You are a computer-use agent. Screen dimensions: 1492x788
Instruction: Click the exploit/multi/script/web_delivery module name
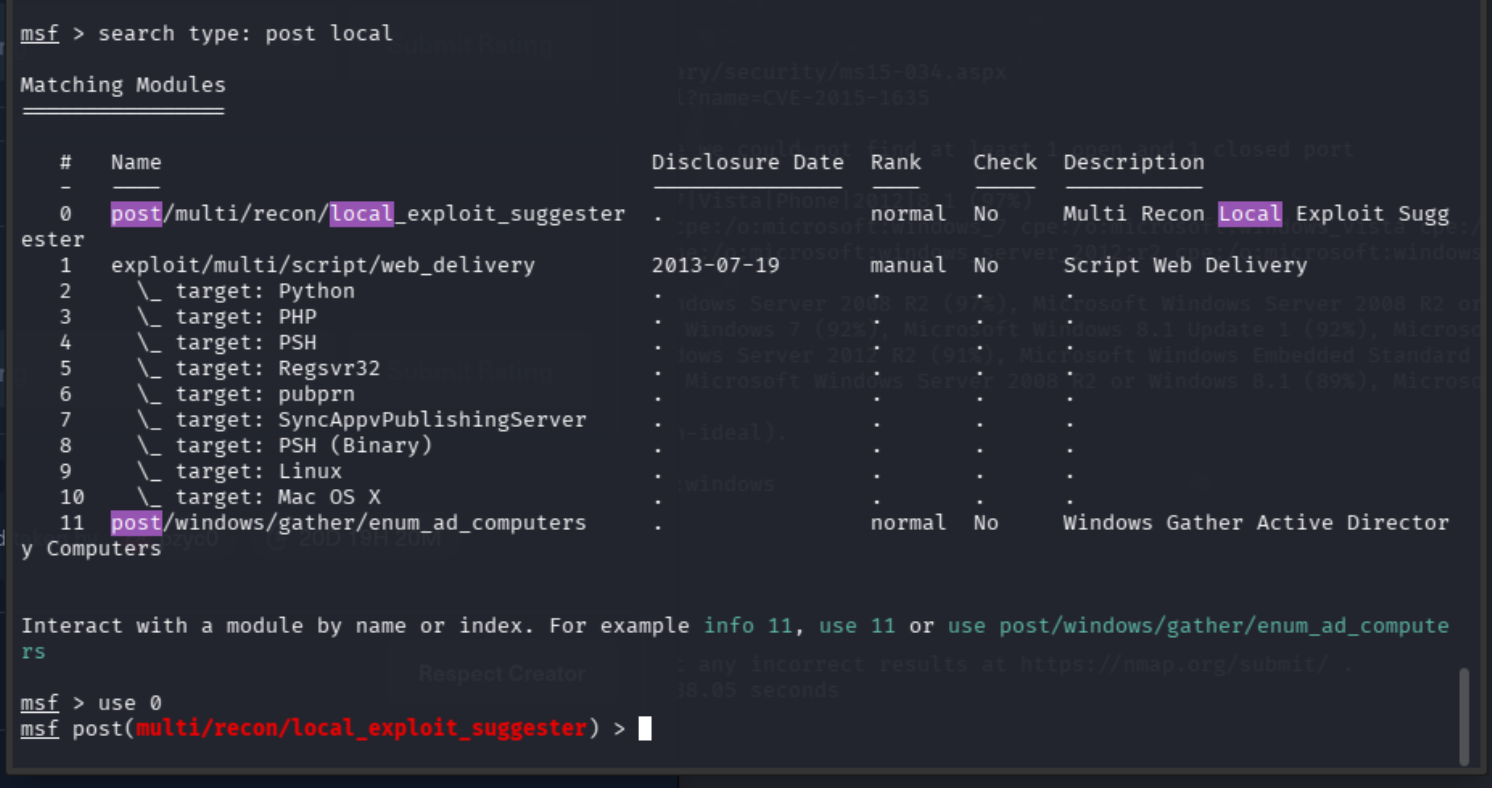pos(323,265)
